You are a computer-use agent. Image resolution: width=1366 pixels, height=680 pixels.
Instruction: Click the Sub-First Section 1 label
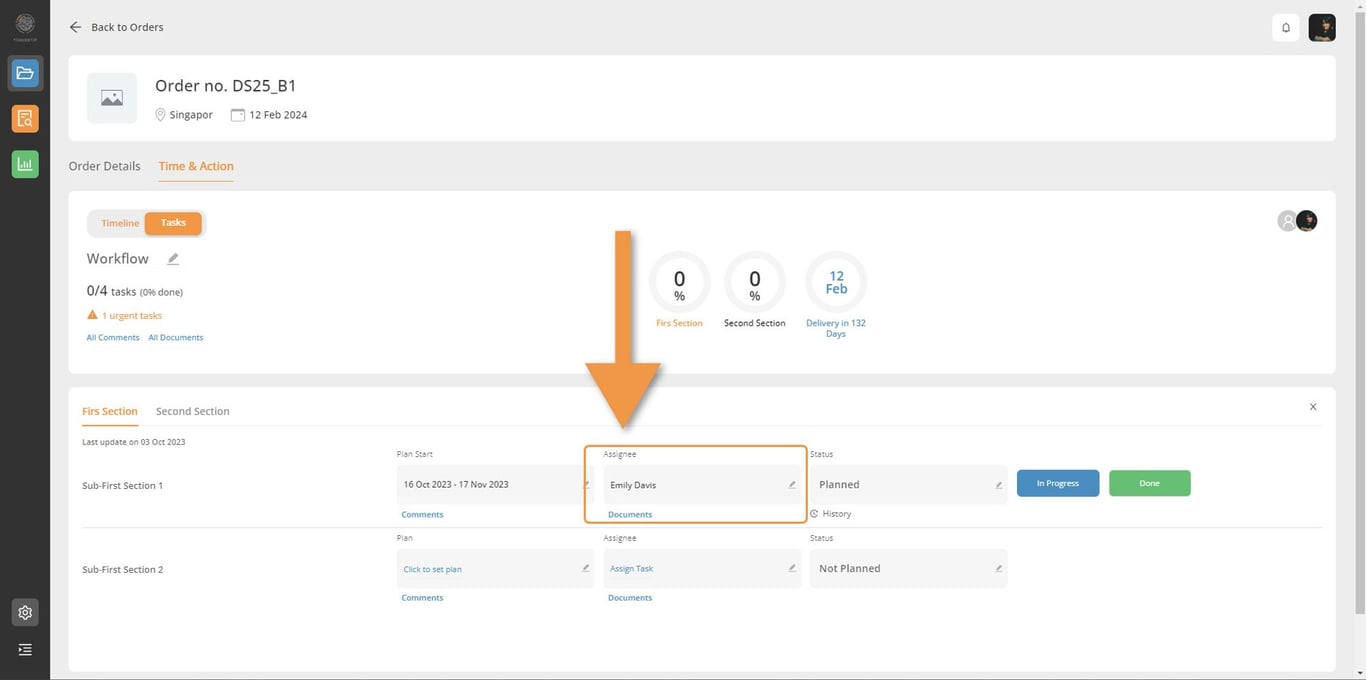[122, 485]
